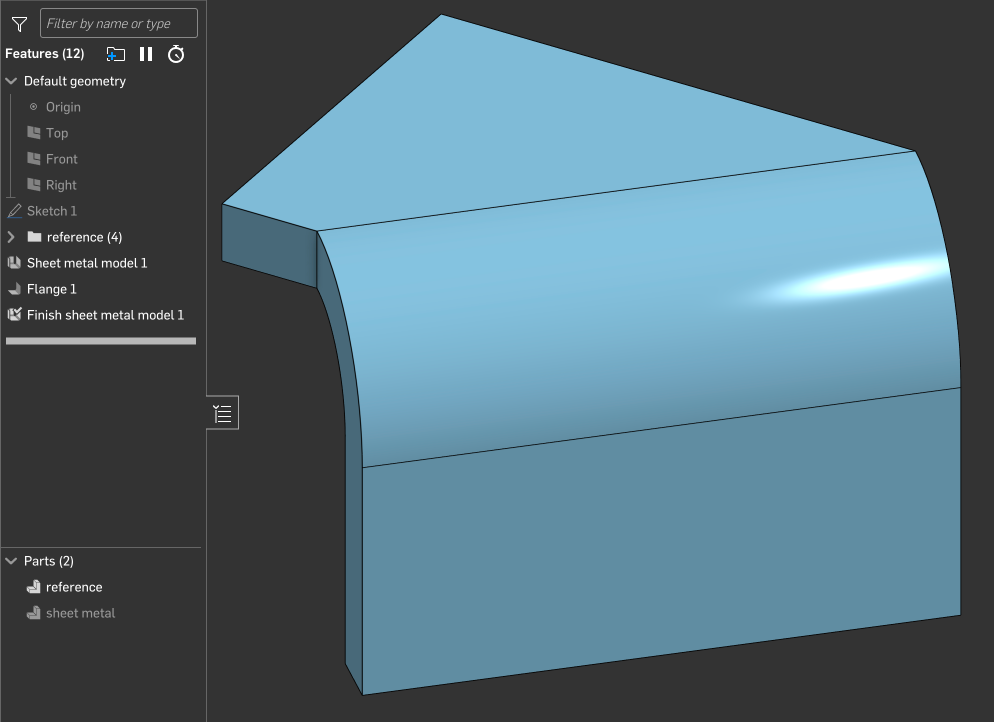
Task: Select the Right plane
Action: (61, 185)
